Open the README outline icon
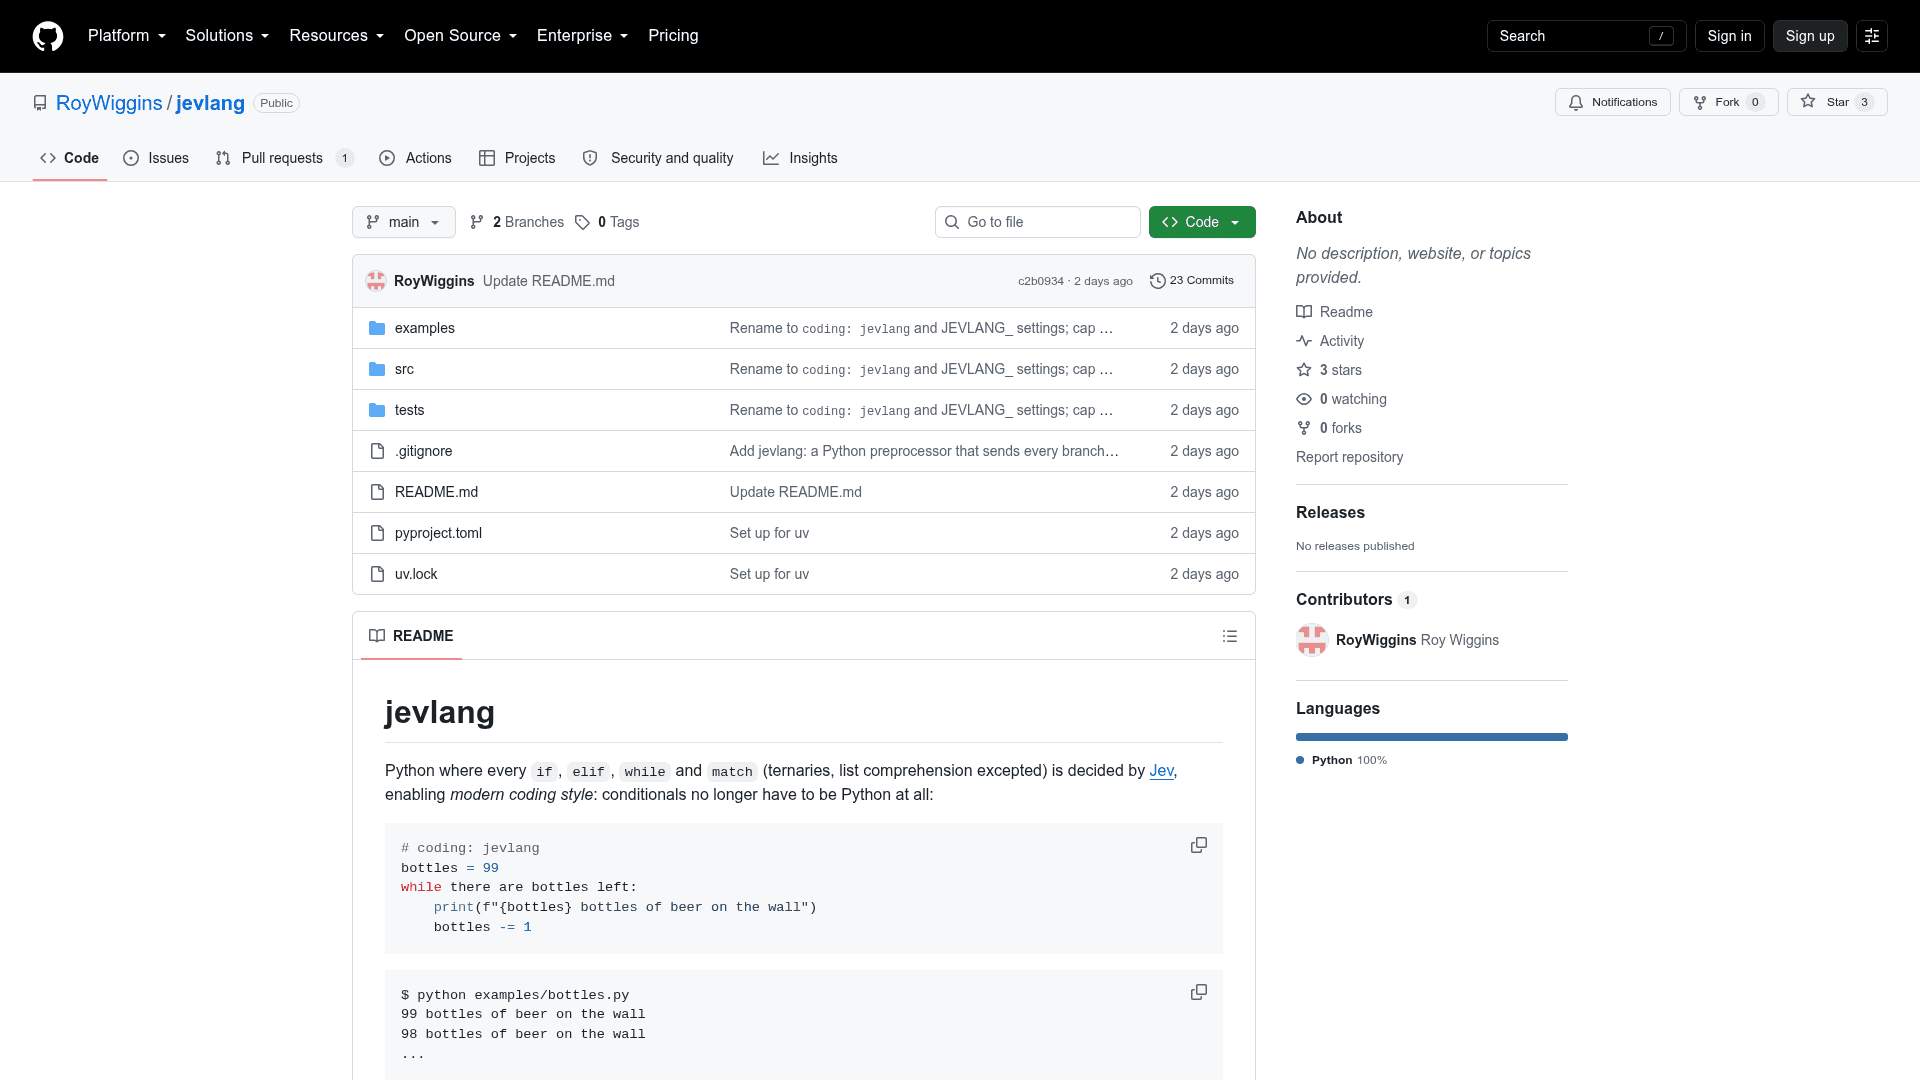Viewport: 1920px width, 1080px height. point(1230,636)
